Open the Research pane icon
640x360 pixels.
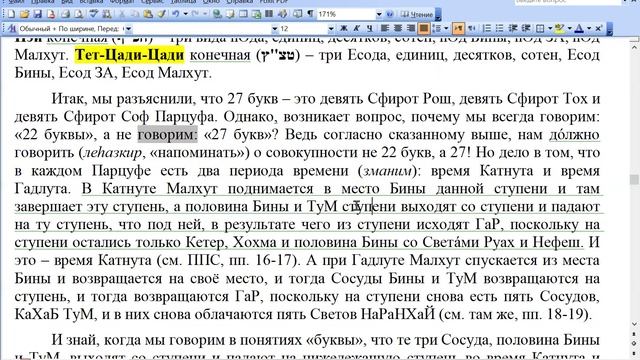coord(107,14)
